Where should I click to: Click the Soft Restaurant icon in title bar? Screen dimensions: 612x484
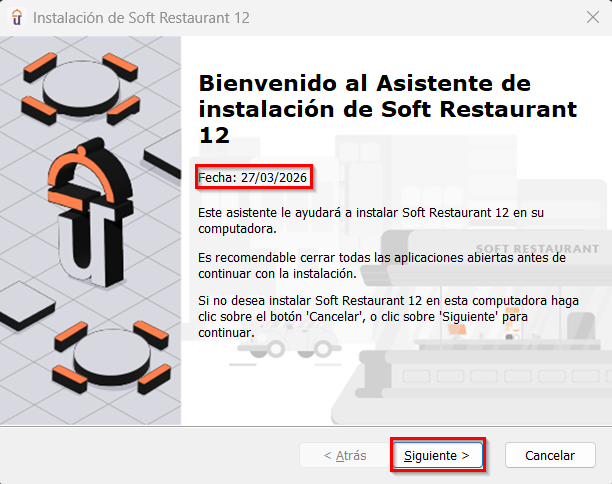[17, 18]
